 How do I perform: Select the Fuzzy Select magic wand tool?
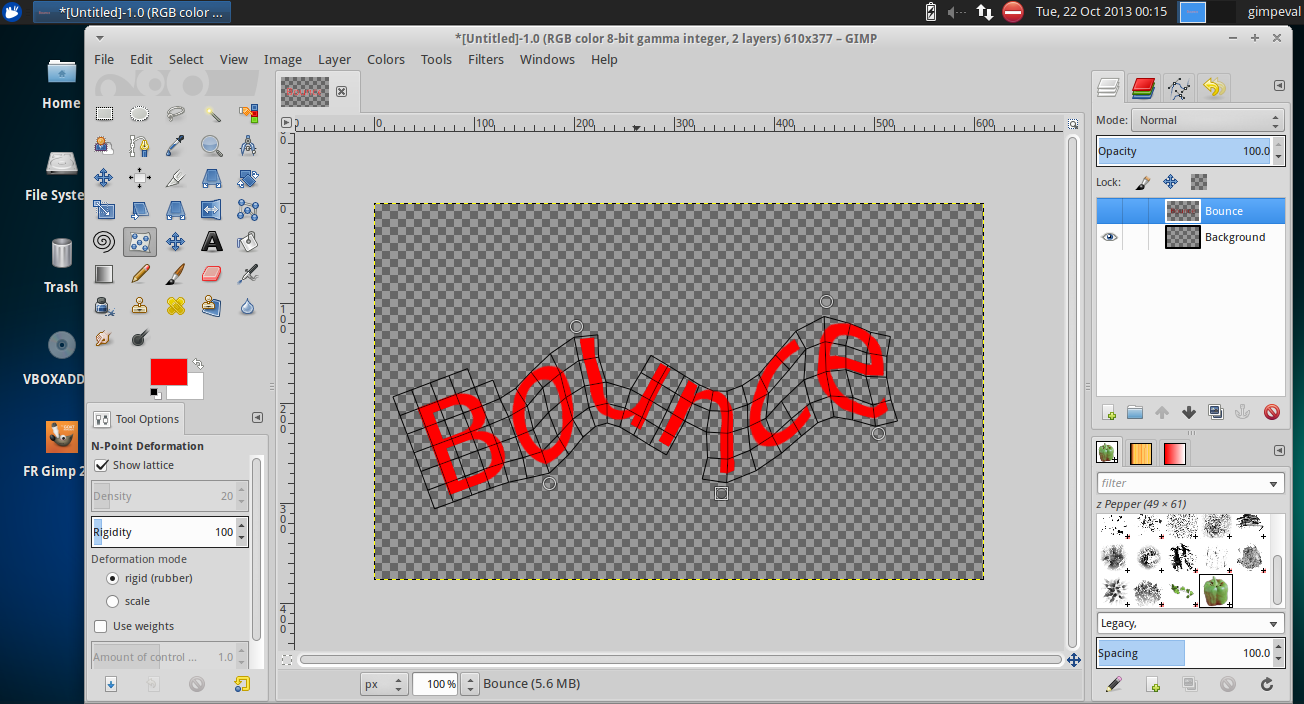[x=212, y=113]
